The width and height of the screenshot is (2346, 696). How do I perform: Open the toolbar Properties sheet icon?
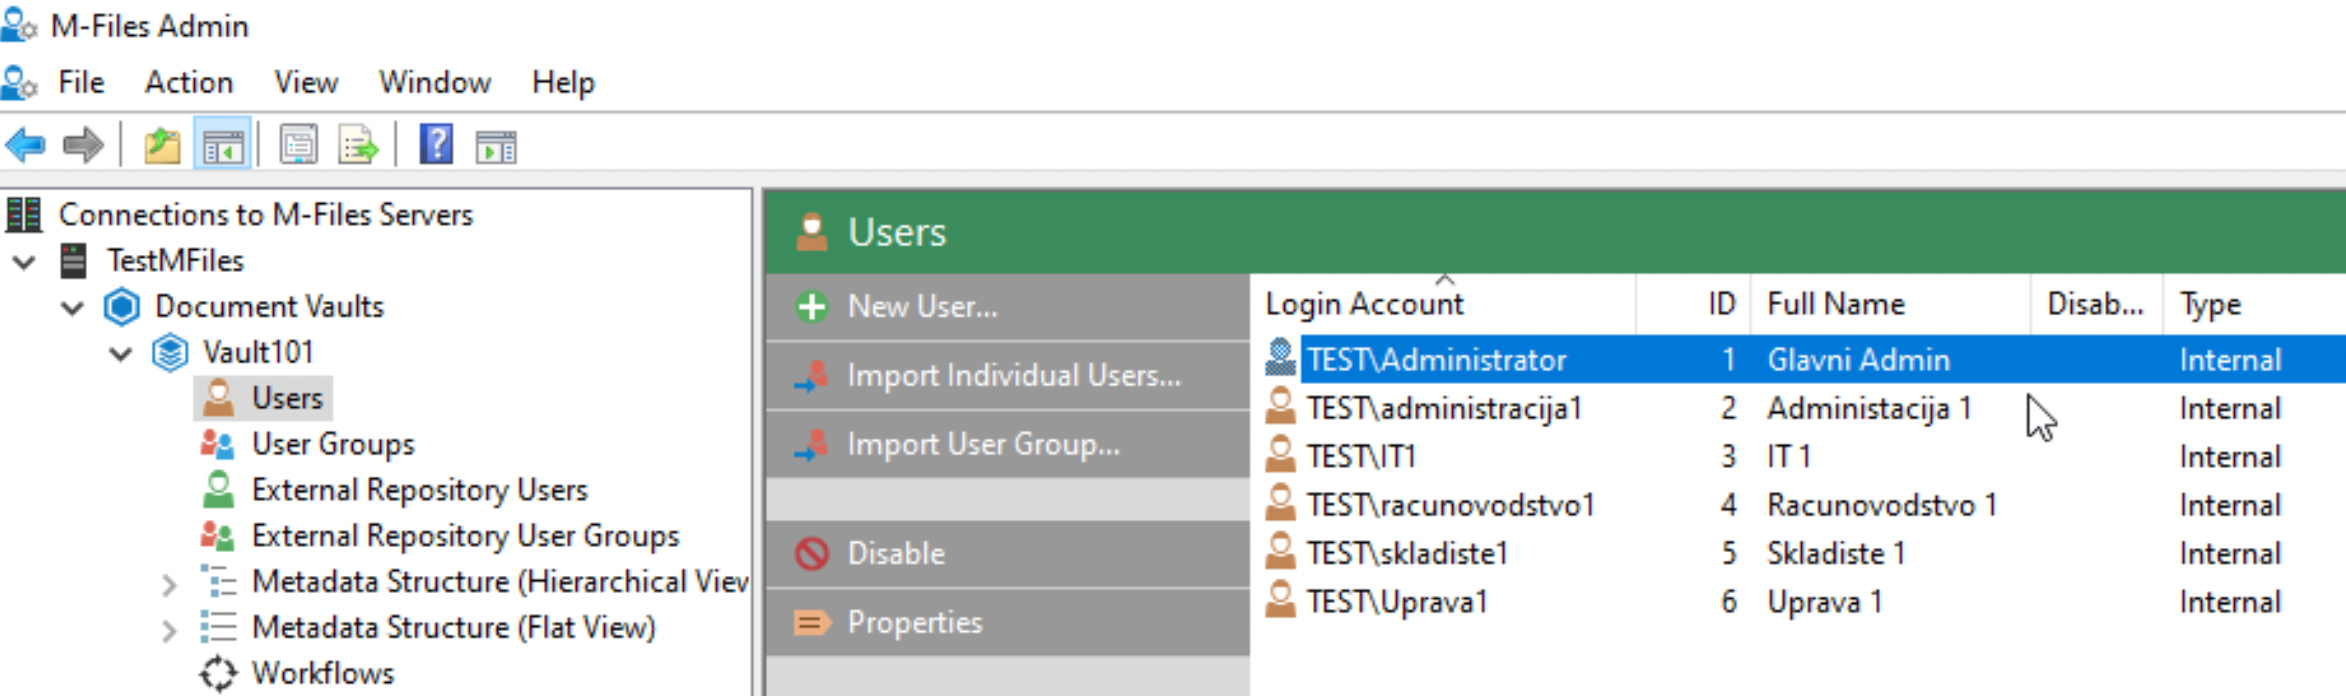point(298,146)
